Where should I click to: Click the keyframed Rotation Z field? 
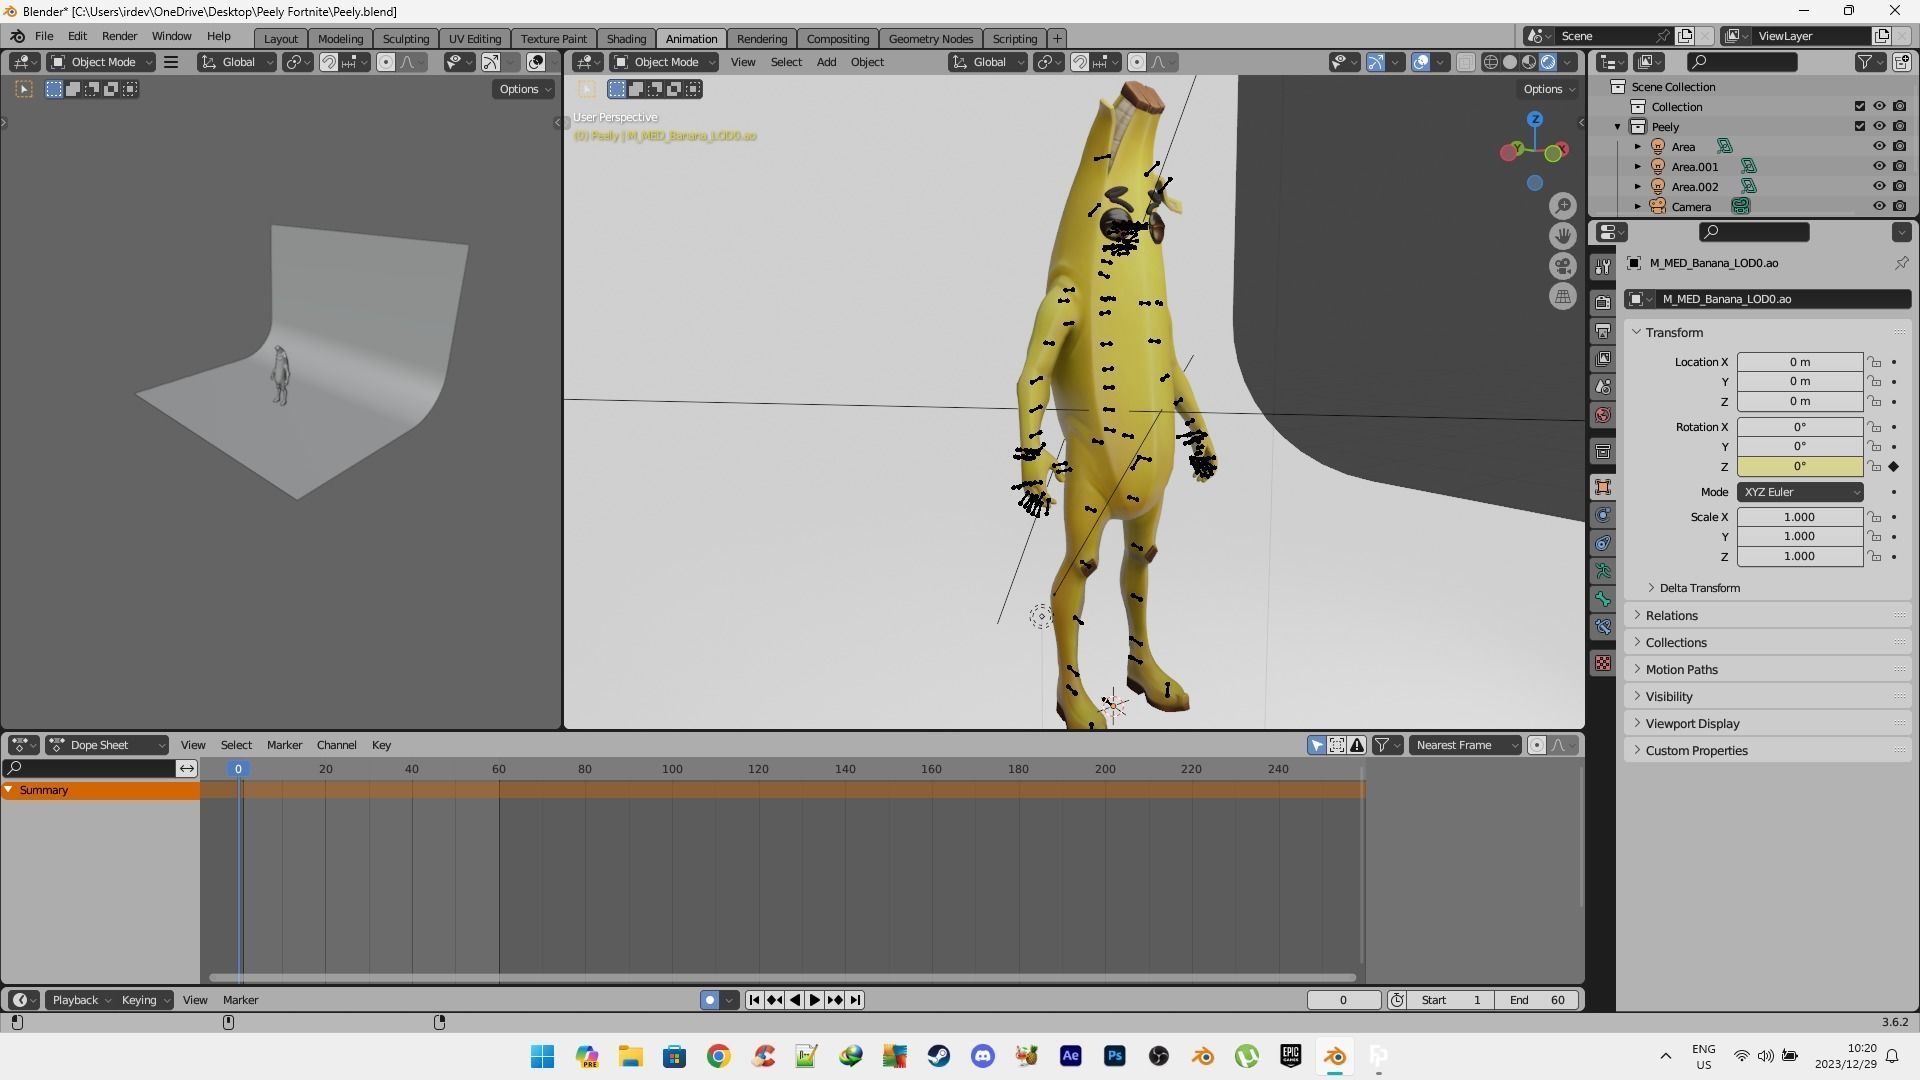click(x=1800, y=467)
